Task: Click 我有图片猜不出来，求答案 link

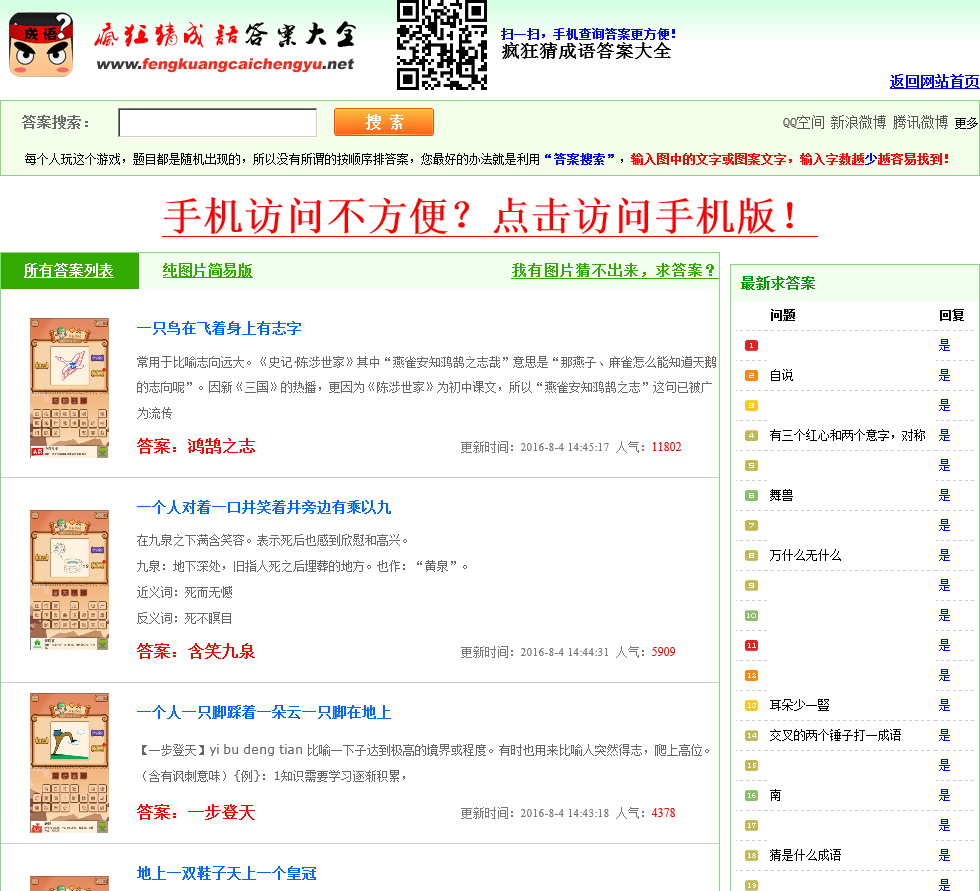Action: pos(614,271)
